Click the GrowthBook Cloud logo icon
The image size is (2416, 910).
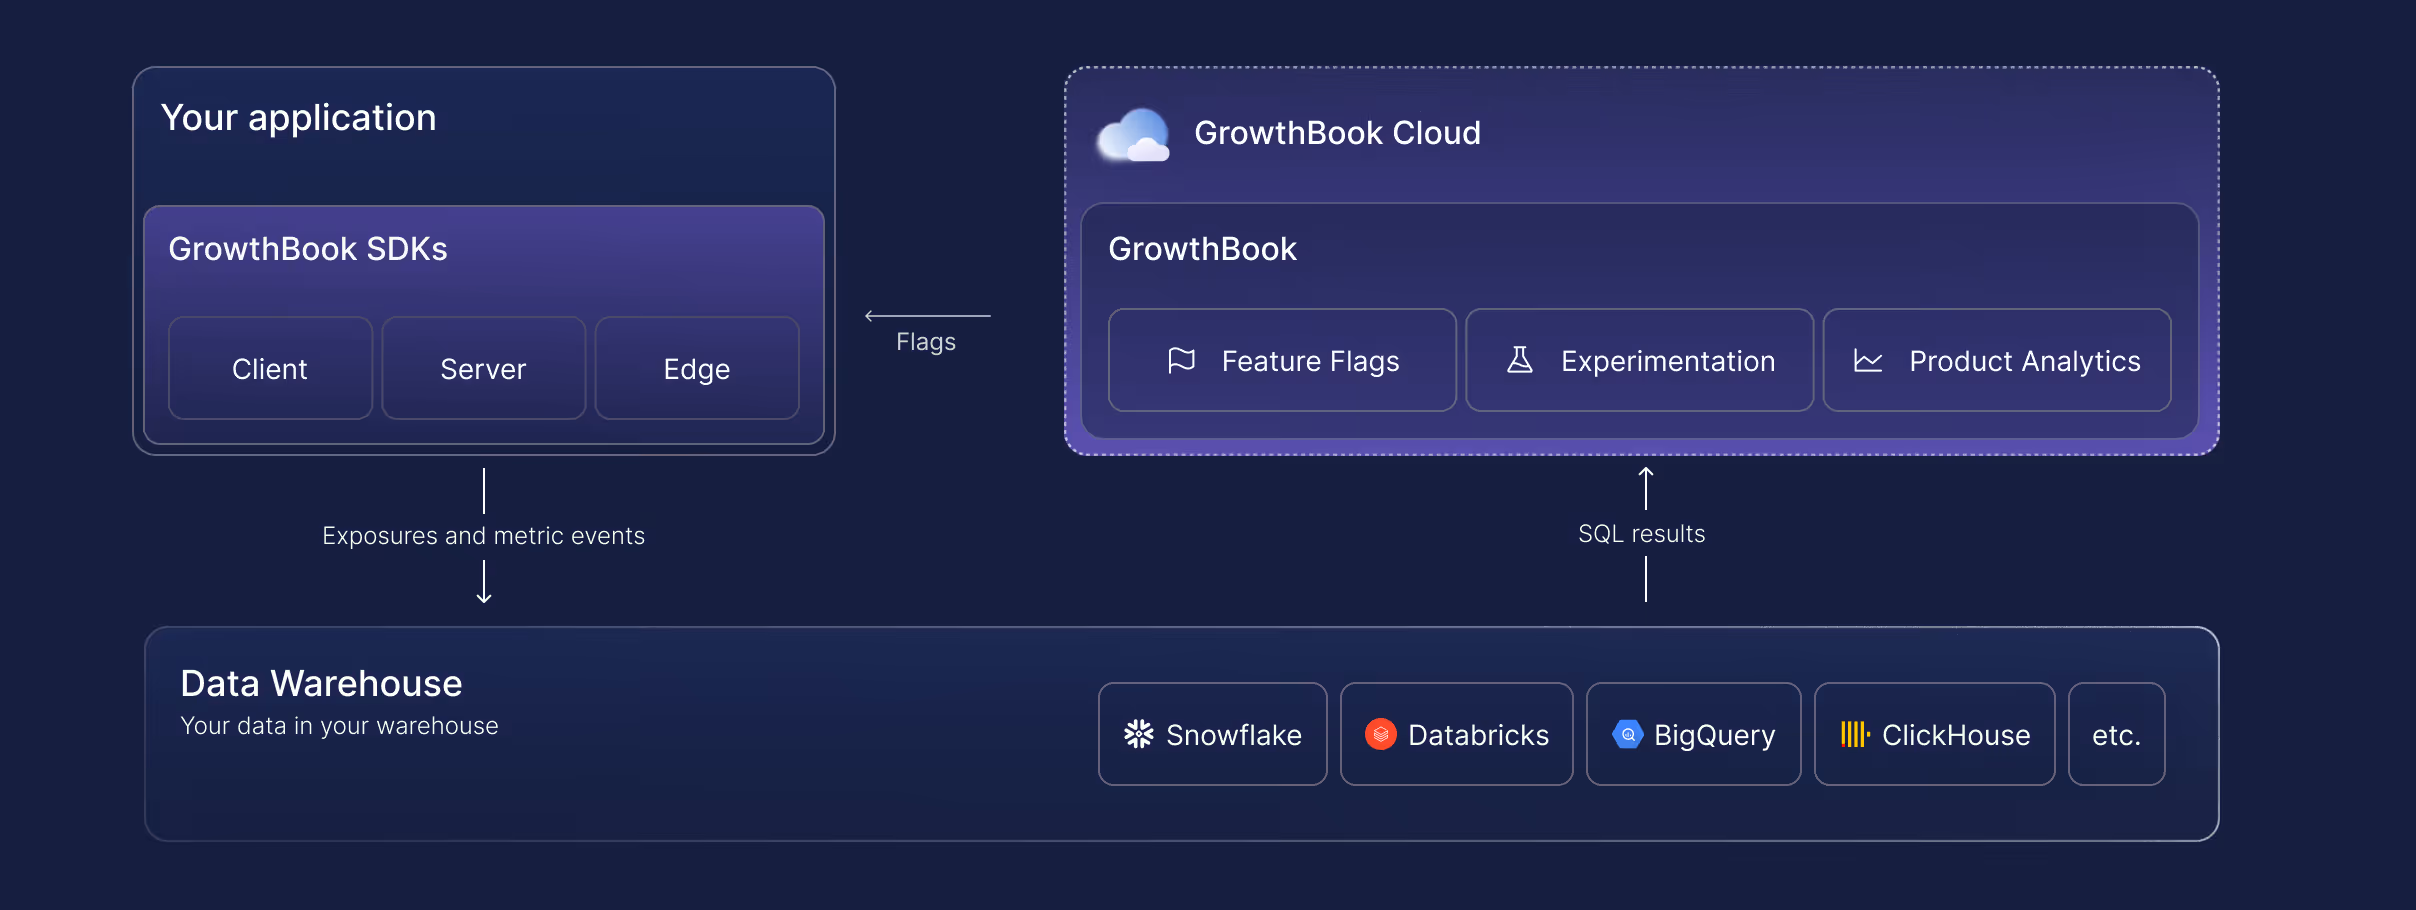(x=1134, y=133)
